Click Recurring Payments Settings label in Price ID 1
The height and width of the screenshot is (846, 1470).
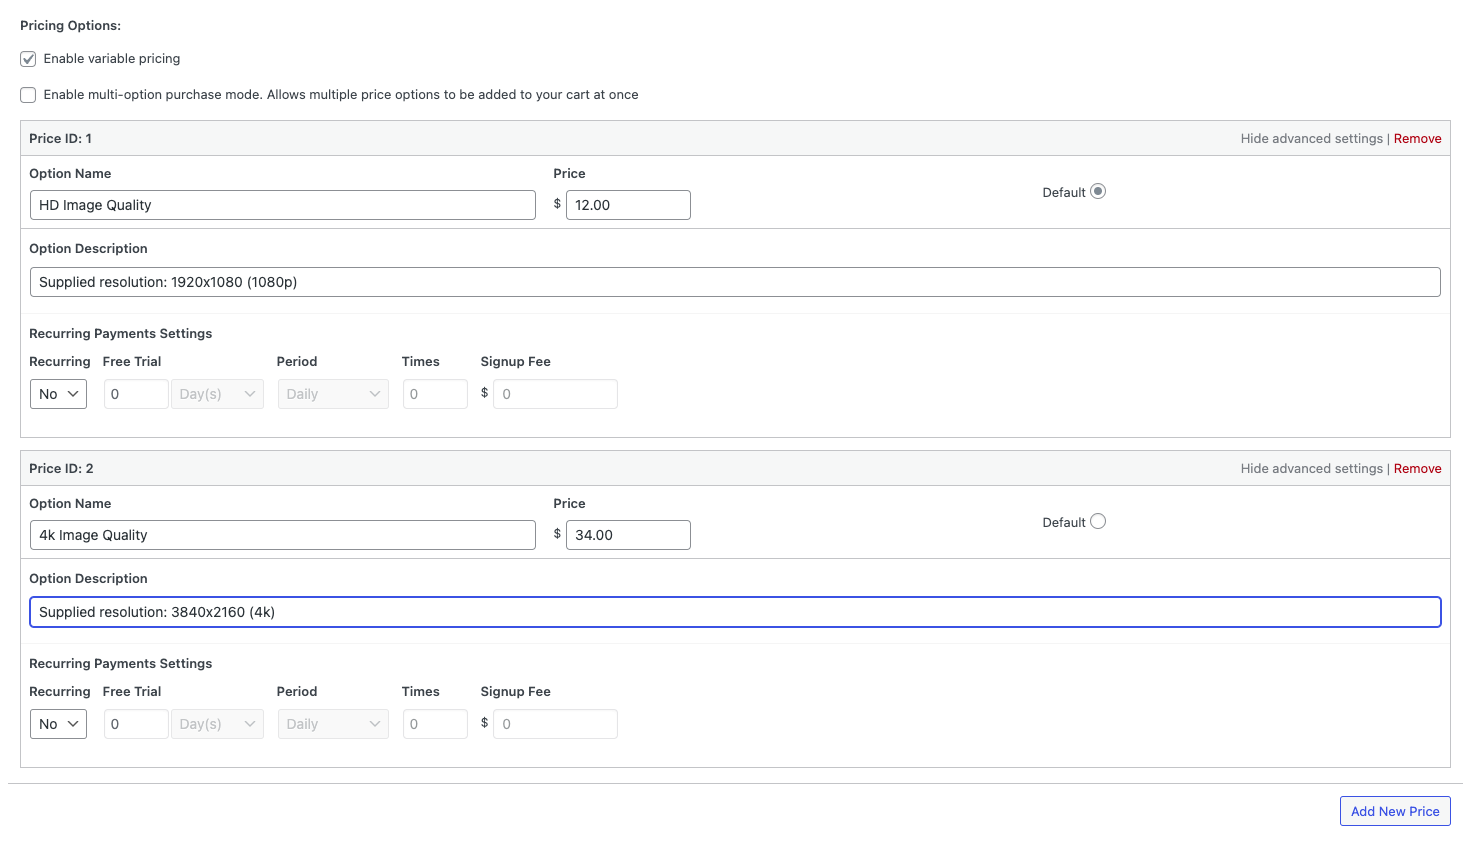tap(120, 334)
